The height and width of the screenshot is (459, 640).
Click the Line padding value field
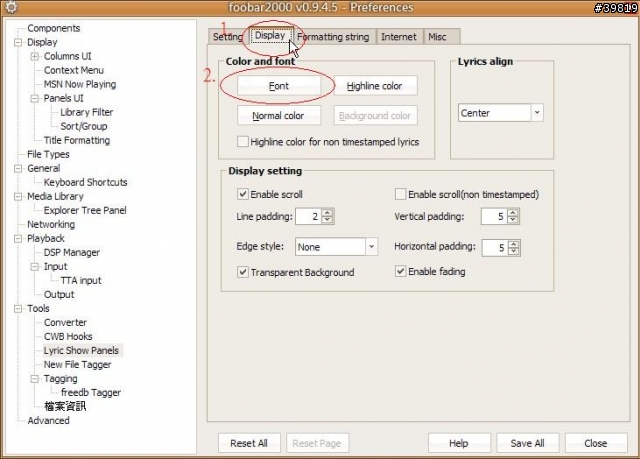pyautogui.click(x=308, y=216)
